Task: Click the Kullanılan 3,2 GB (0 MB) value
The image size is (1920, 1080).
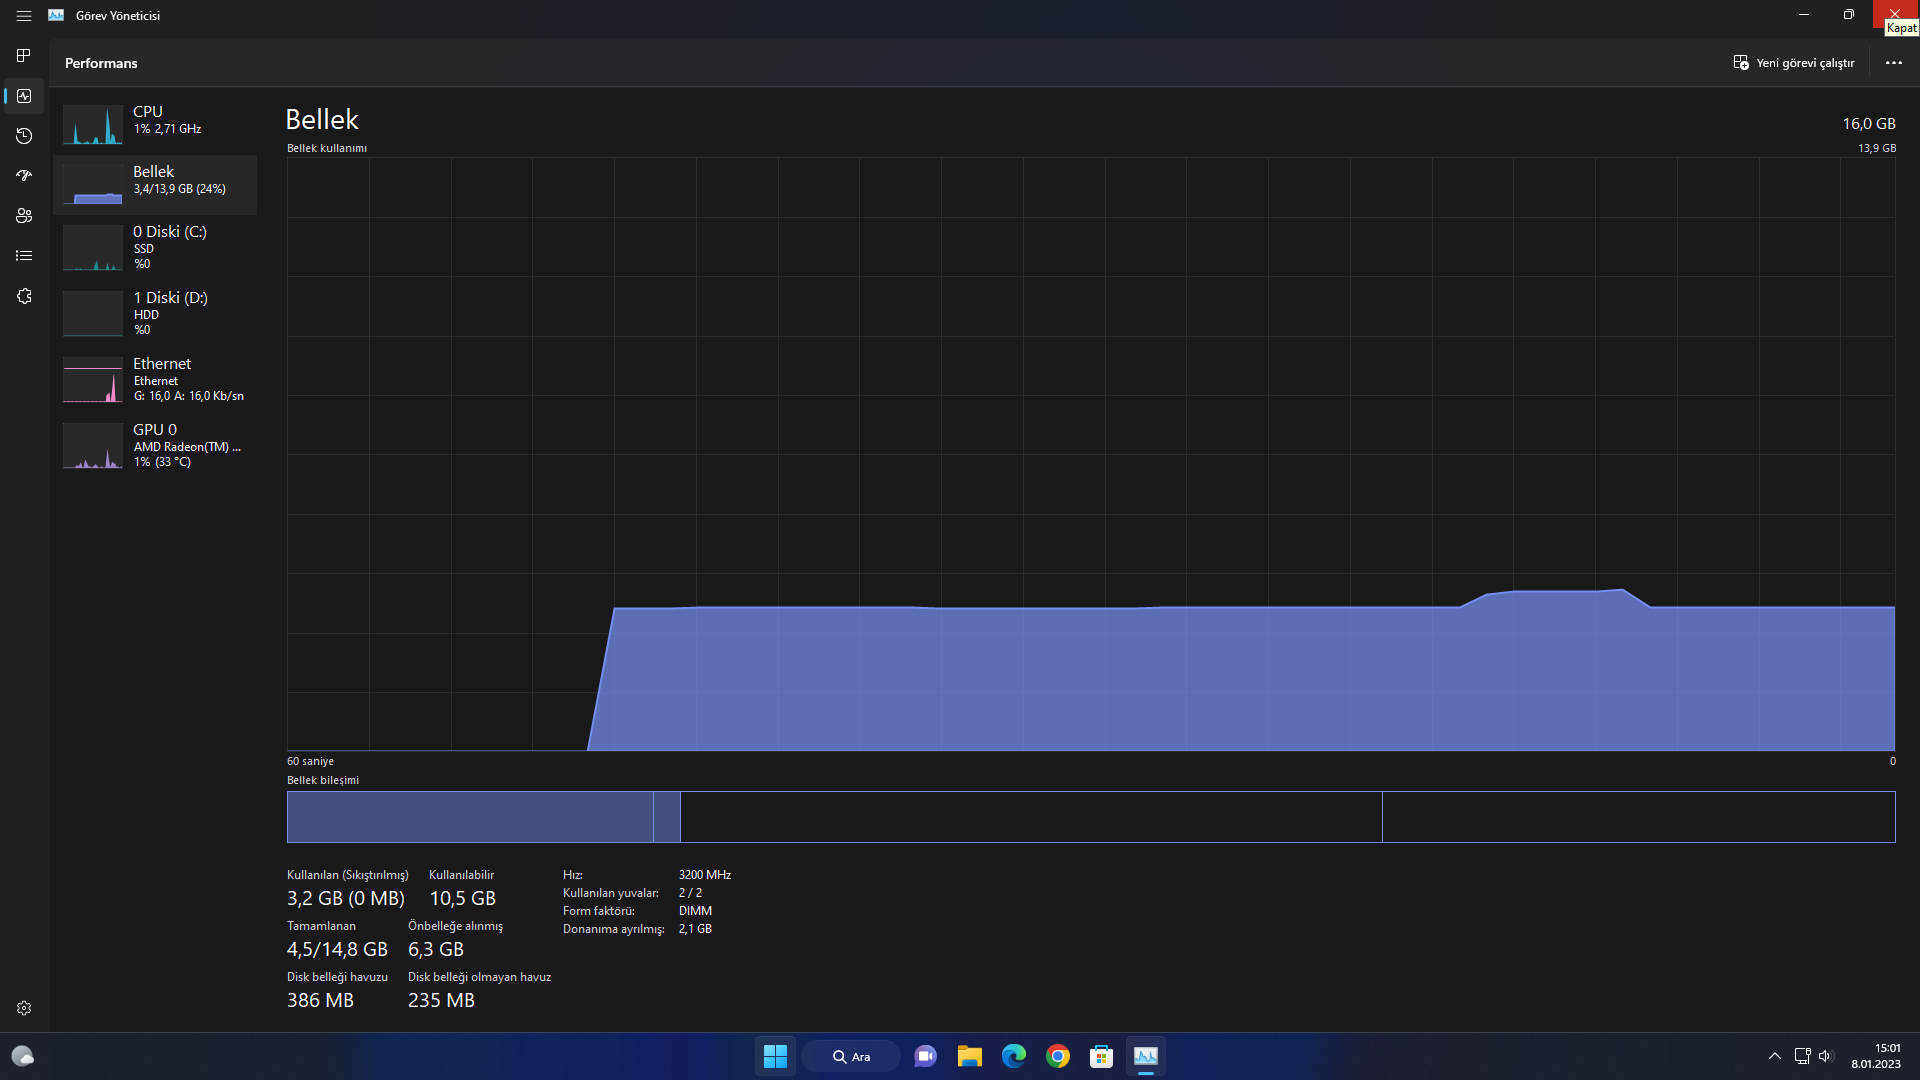Action: pyautogui.click(x=346, y=898)
